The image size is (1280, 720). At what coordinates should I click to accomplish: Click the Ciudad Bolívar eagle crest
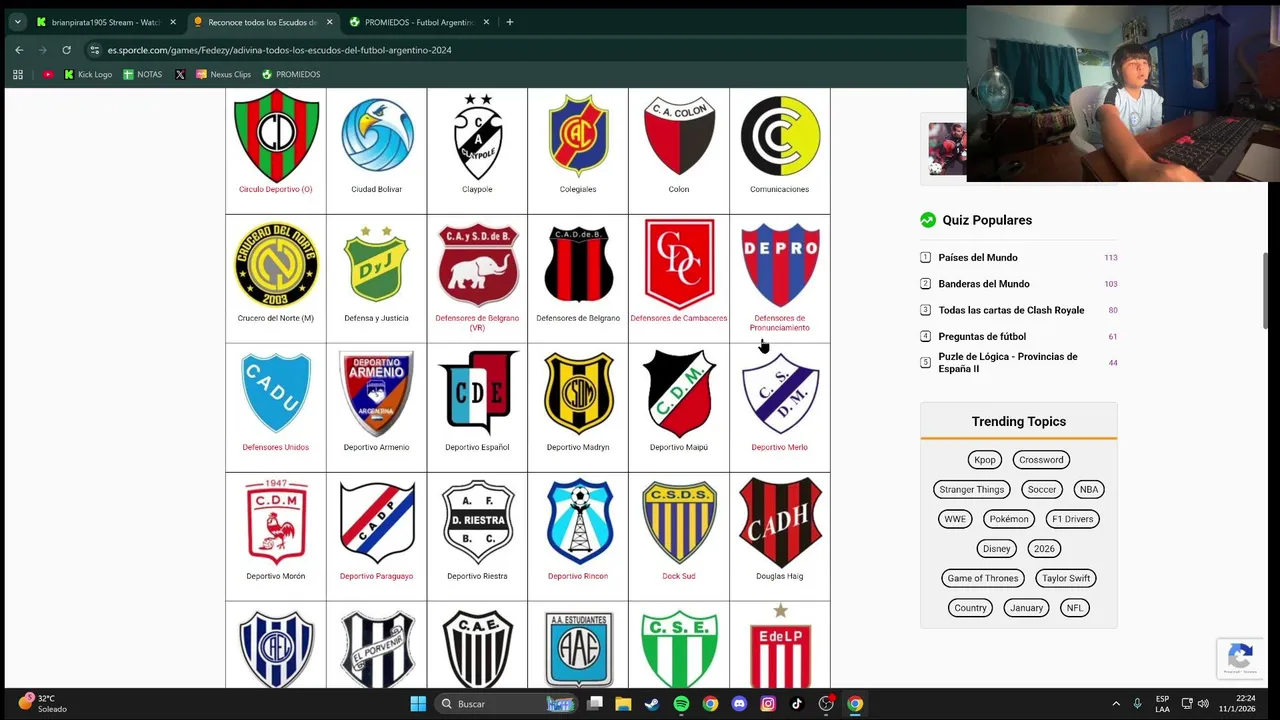pos(377,135)
